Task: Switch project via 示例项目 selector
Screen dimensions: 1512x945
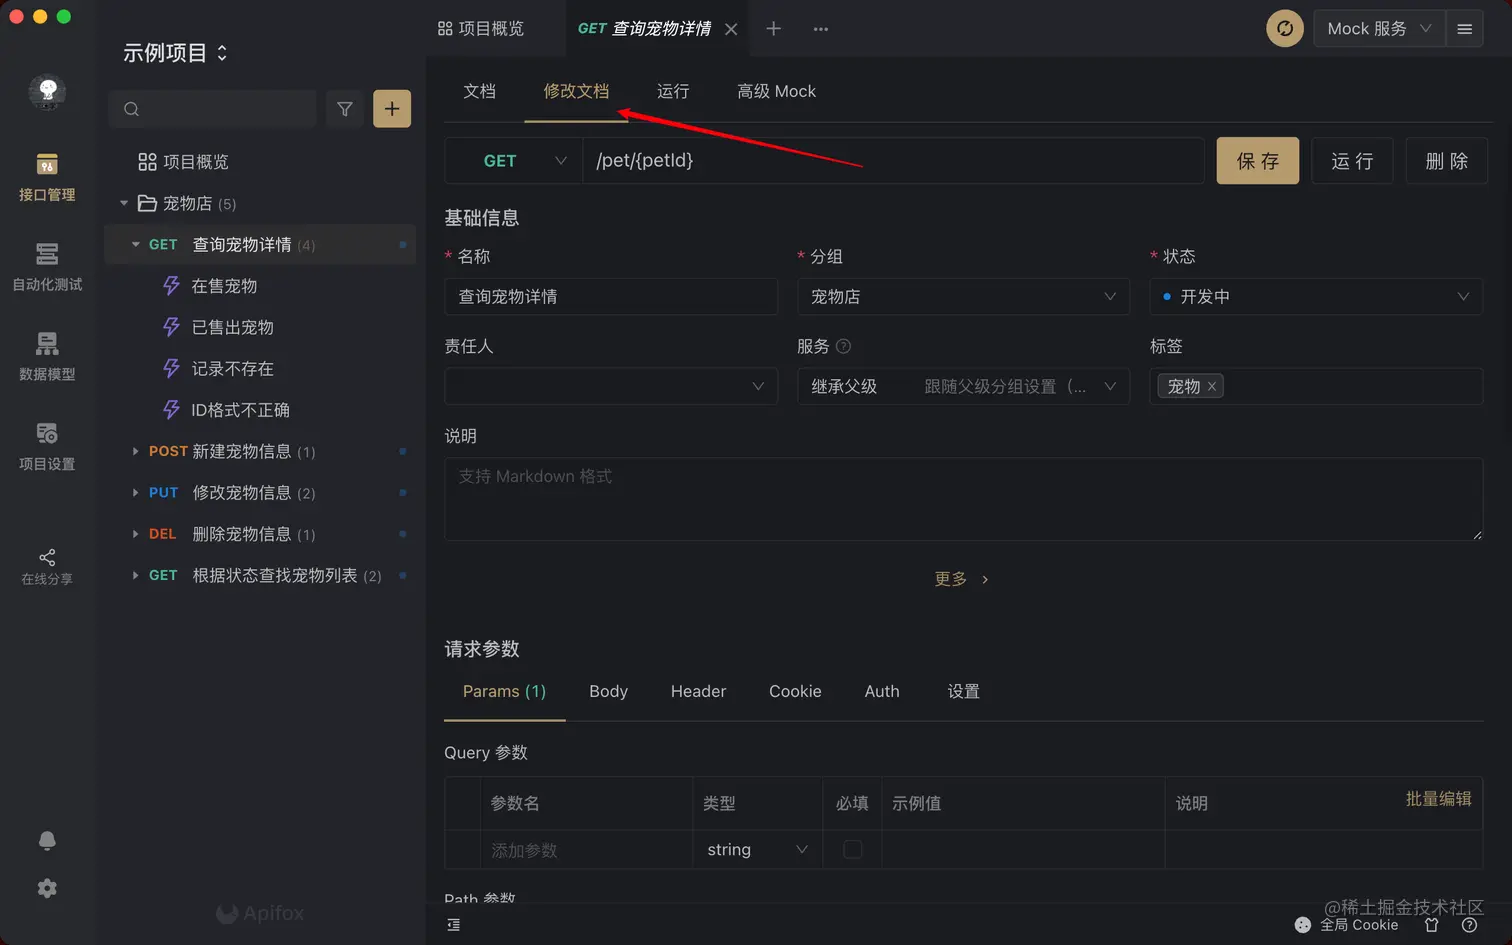Action: coord(175,53)
